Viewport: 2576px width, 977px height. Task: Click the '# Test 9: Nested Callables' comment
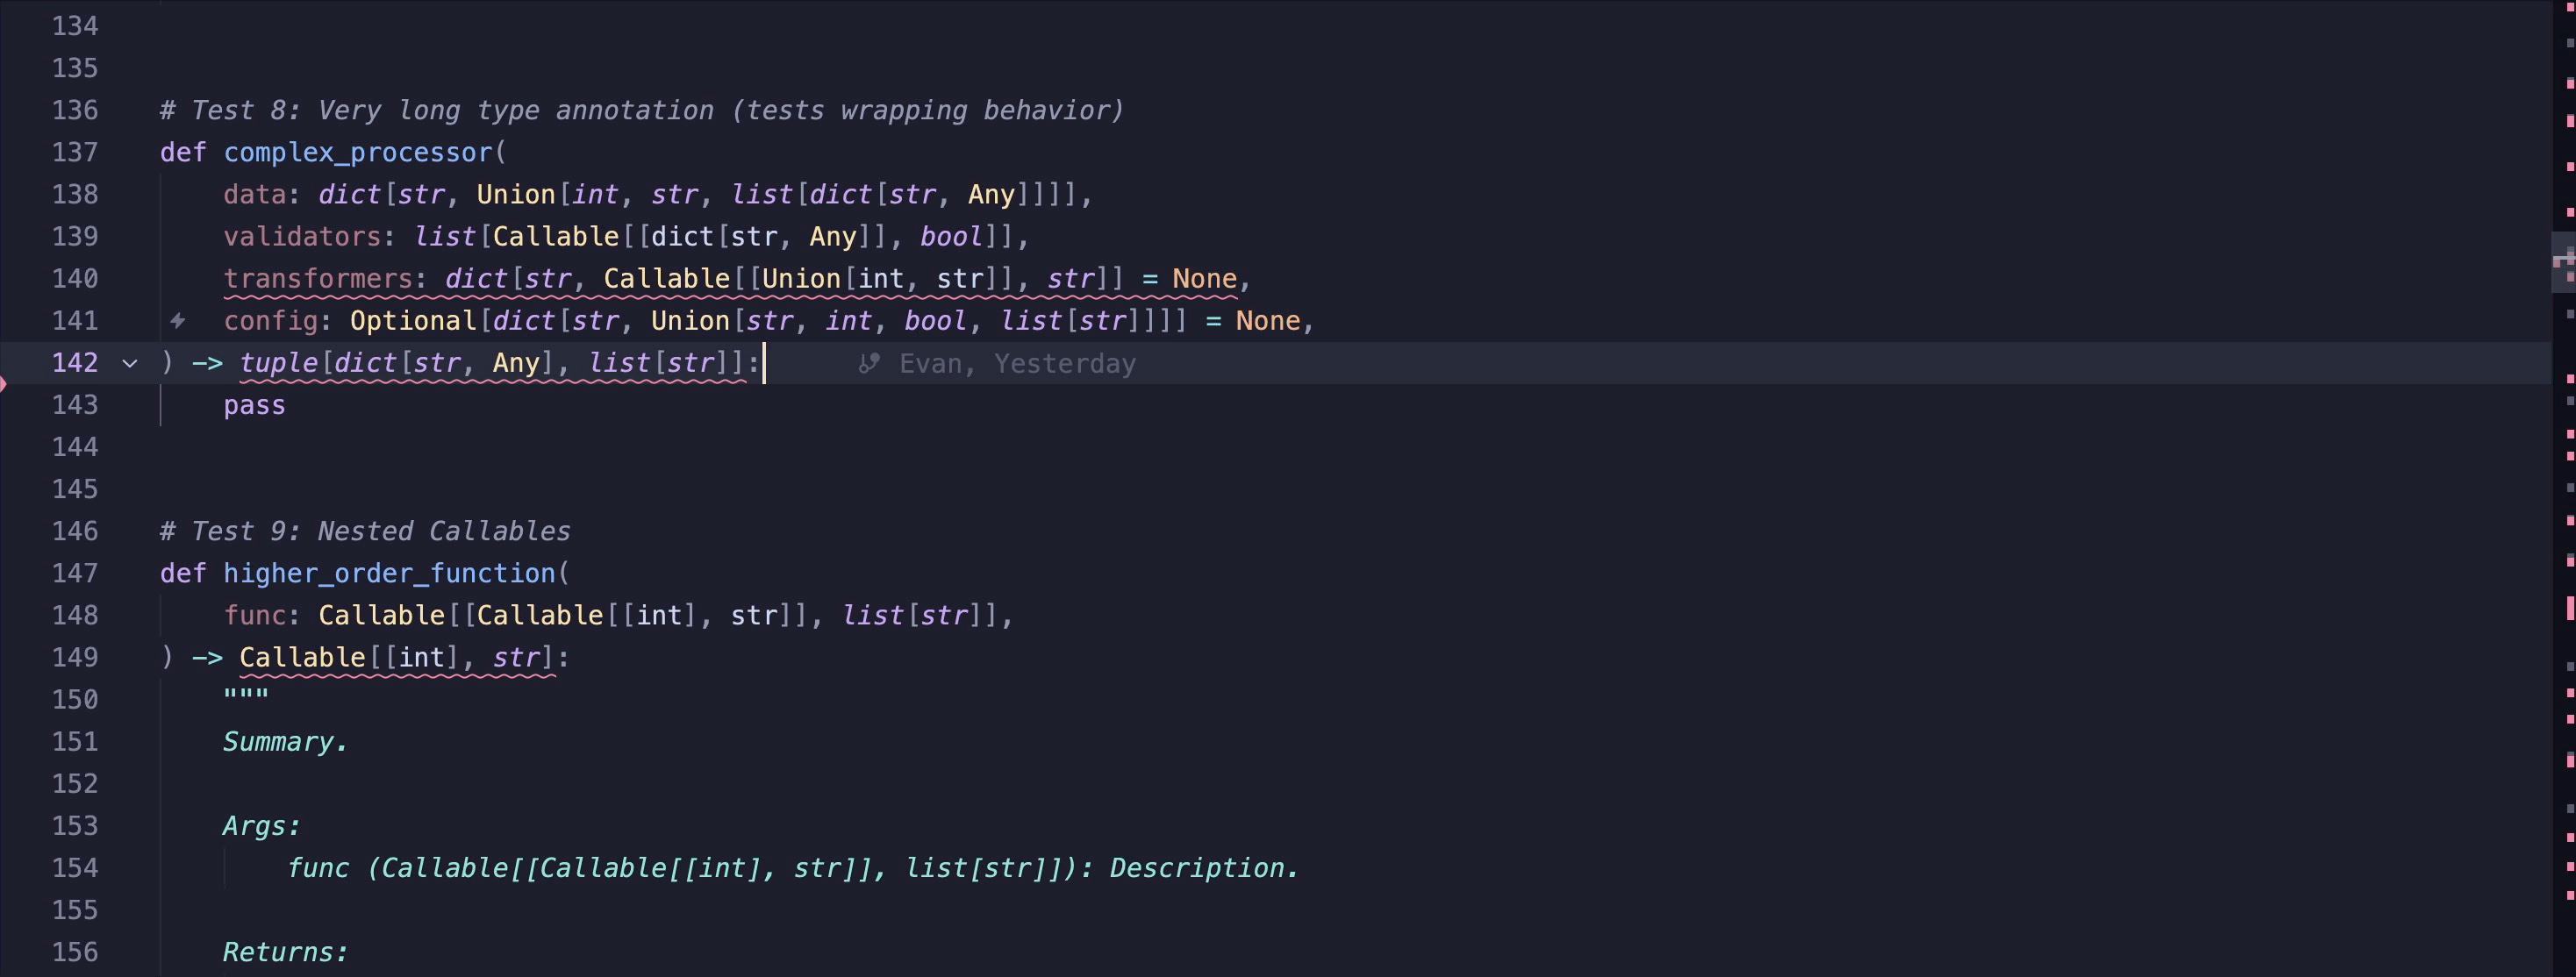point(365,531)
